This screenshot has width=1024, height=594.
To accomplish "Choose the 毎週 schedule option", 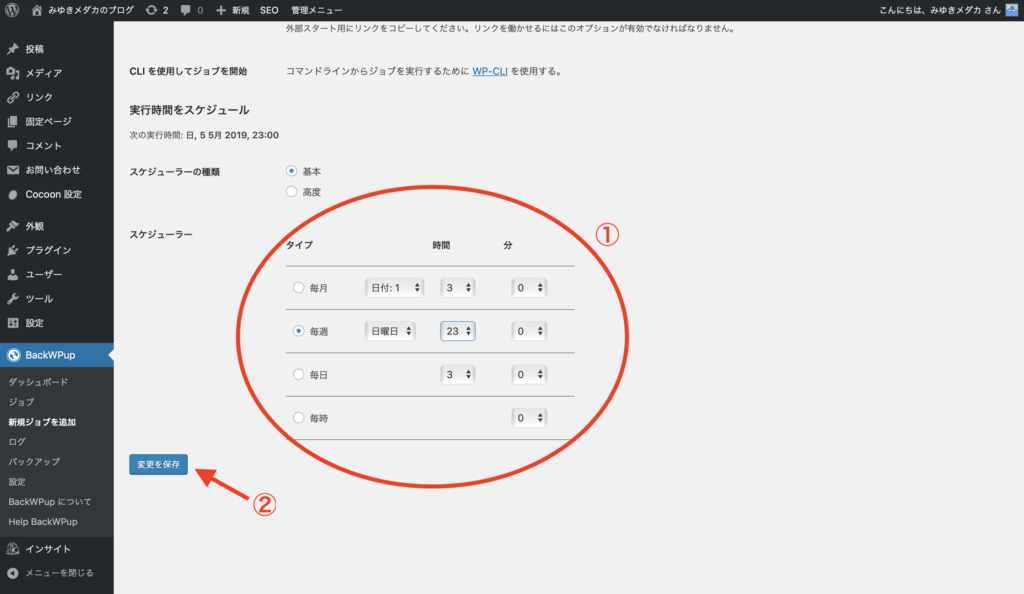I will point(298,331).
